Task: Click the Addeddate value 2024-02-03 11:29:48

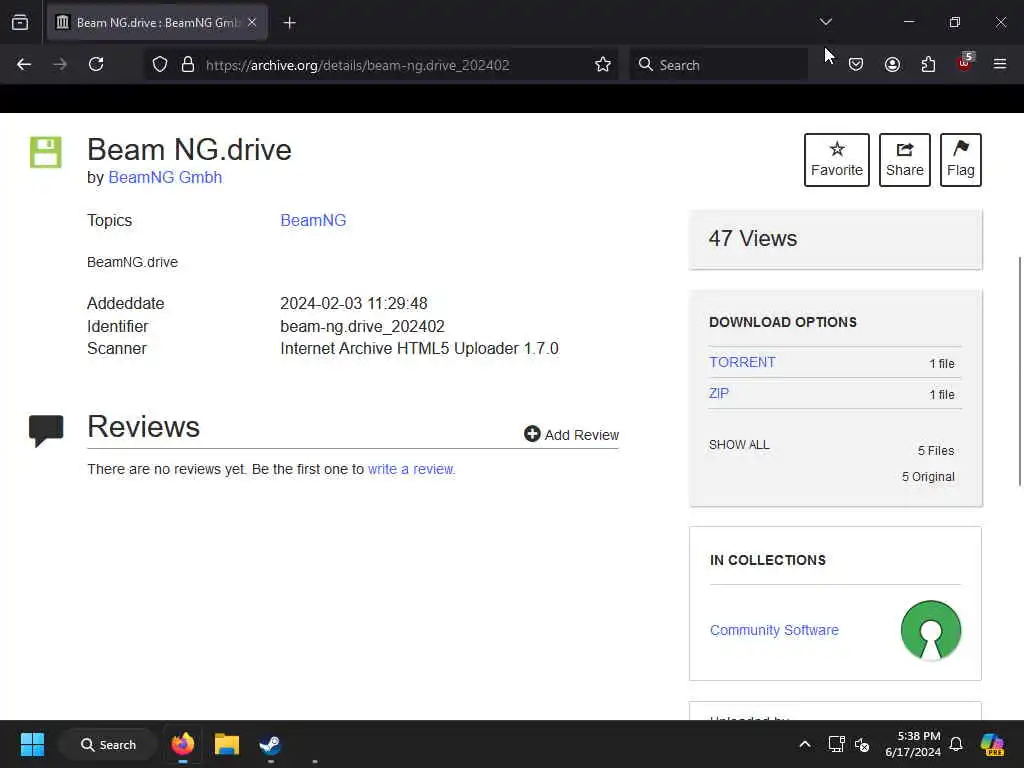Action: tap(354, 304)
